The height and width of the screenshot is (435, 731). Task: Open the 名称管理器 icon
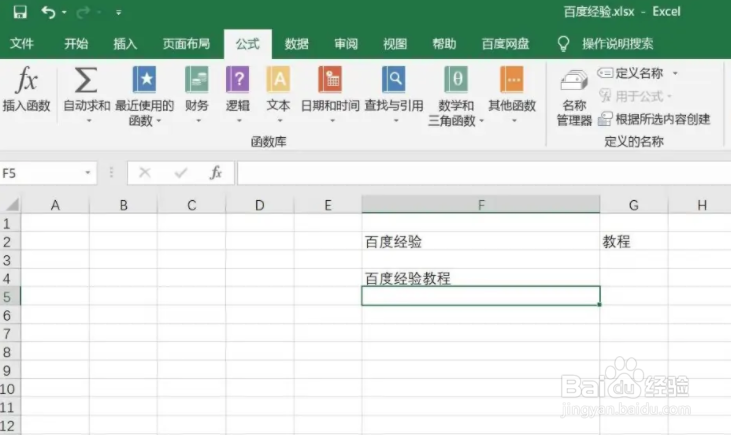point(574,82)
